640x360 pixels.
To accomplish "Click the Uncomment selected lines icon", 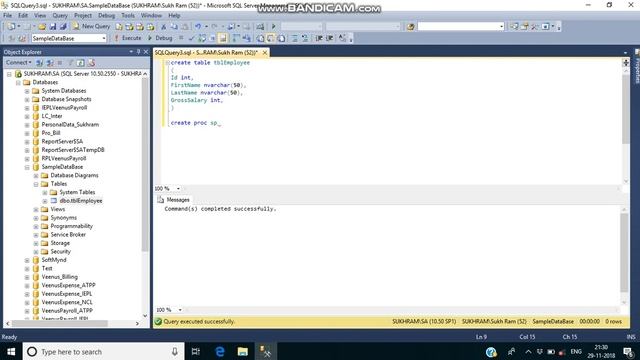I will (x=304, y=38).
